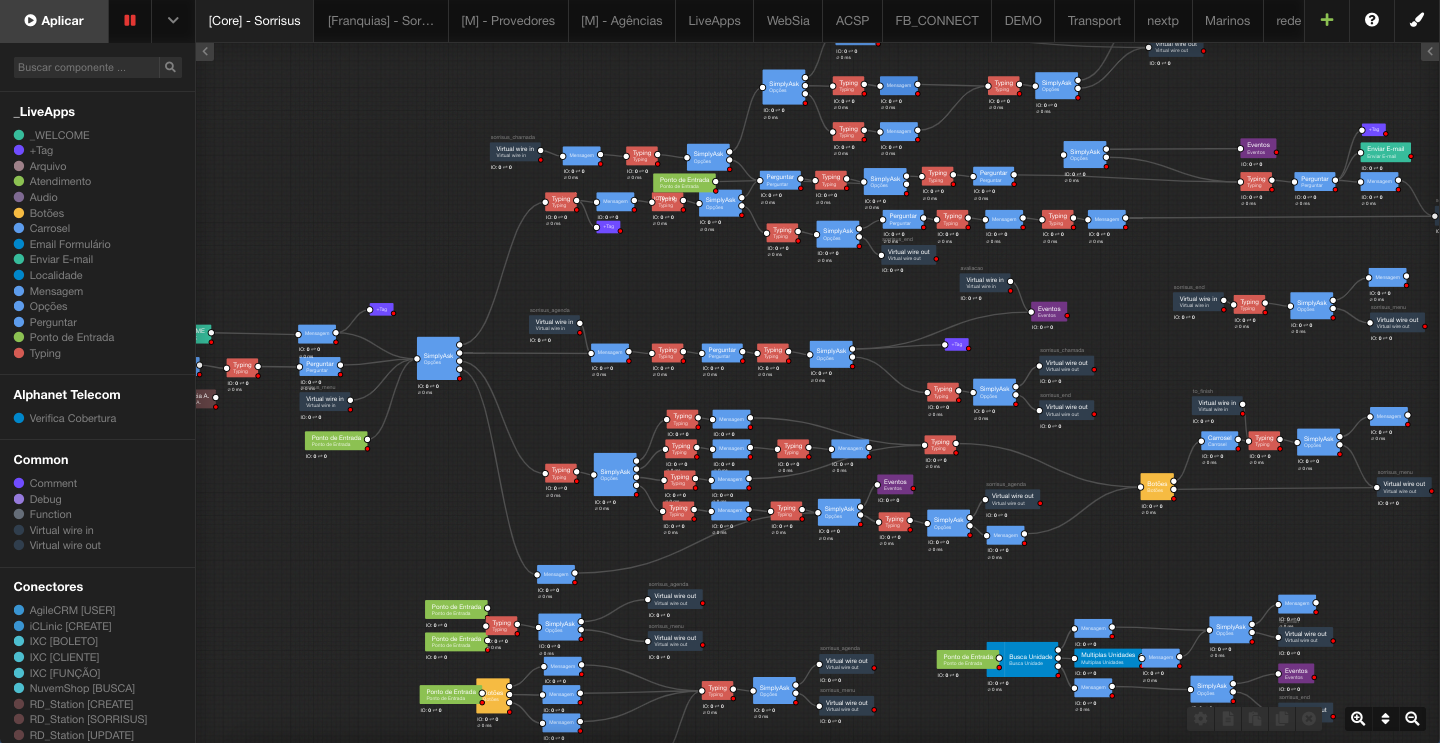Collapse the Alphanet Telecom category header
Image resolution: width=1440 pixels, height=743 pixels.
click(x=67, y=395)
